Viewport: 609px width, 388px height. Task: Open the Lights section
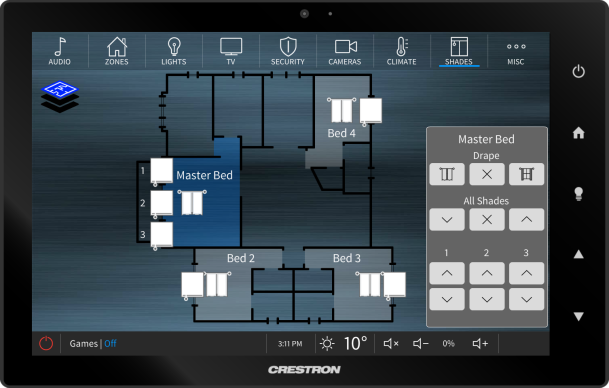click(x=174, y=51)
